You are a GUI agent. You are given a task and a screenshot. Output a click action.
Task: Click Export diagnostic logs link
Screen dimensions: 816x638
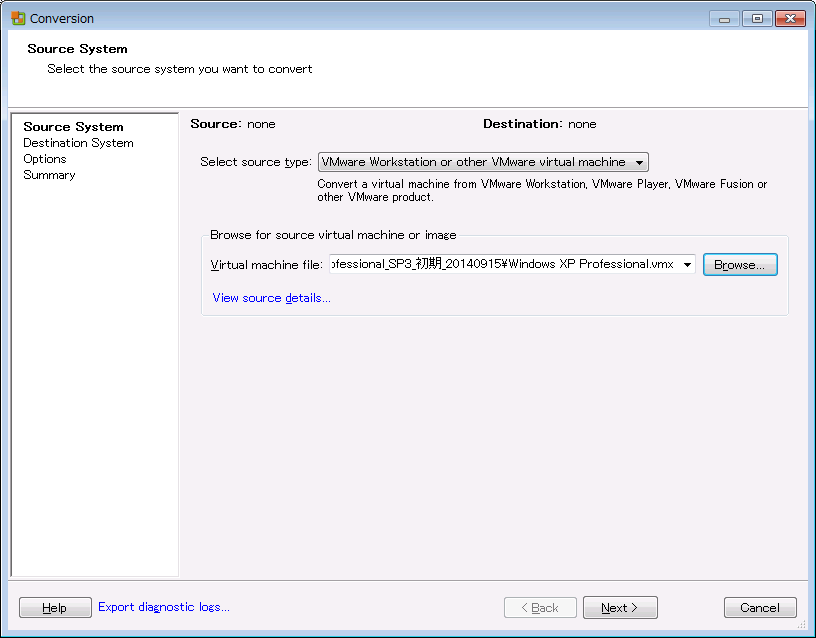pyautogui.click(x=164, y=607)
